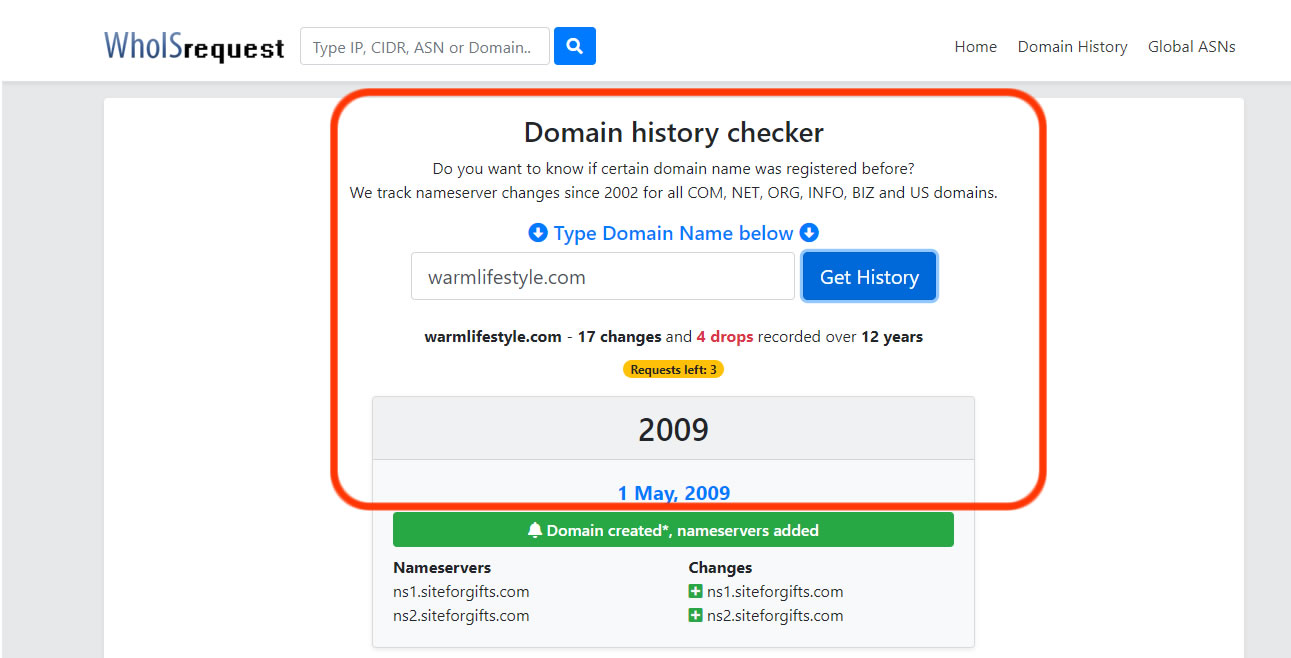Click the '17 changes' text
Screen dimensions: 1291x658
pos(619,337)
